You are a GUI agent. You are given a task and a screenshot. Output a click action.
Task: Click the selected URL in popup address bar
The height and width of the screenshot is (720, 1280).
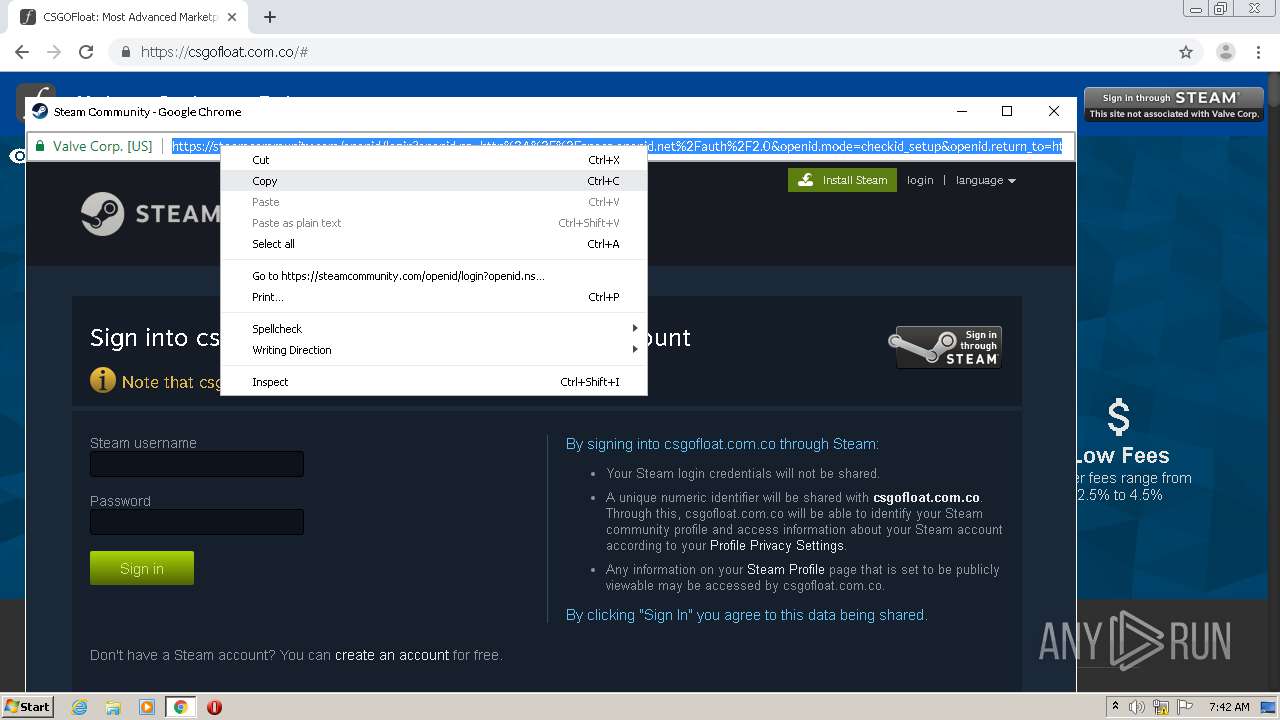(617, 146)
